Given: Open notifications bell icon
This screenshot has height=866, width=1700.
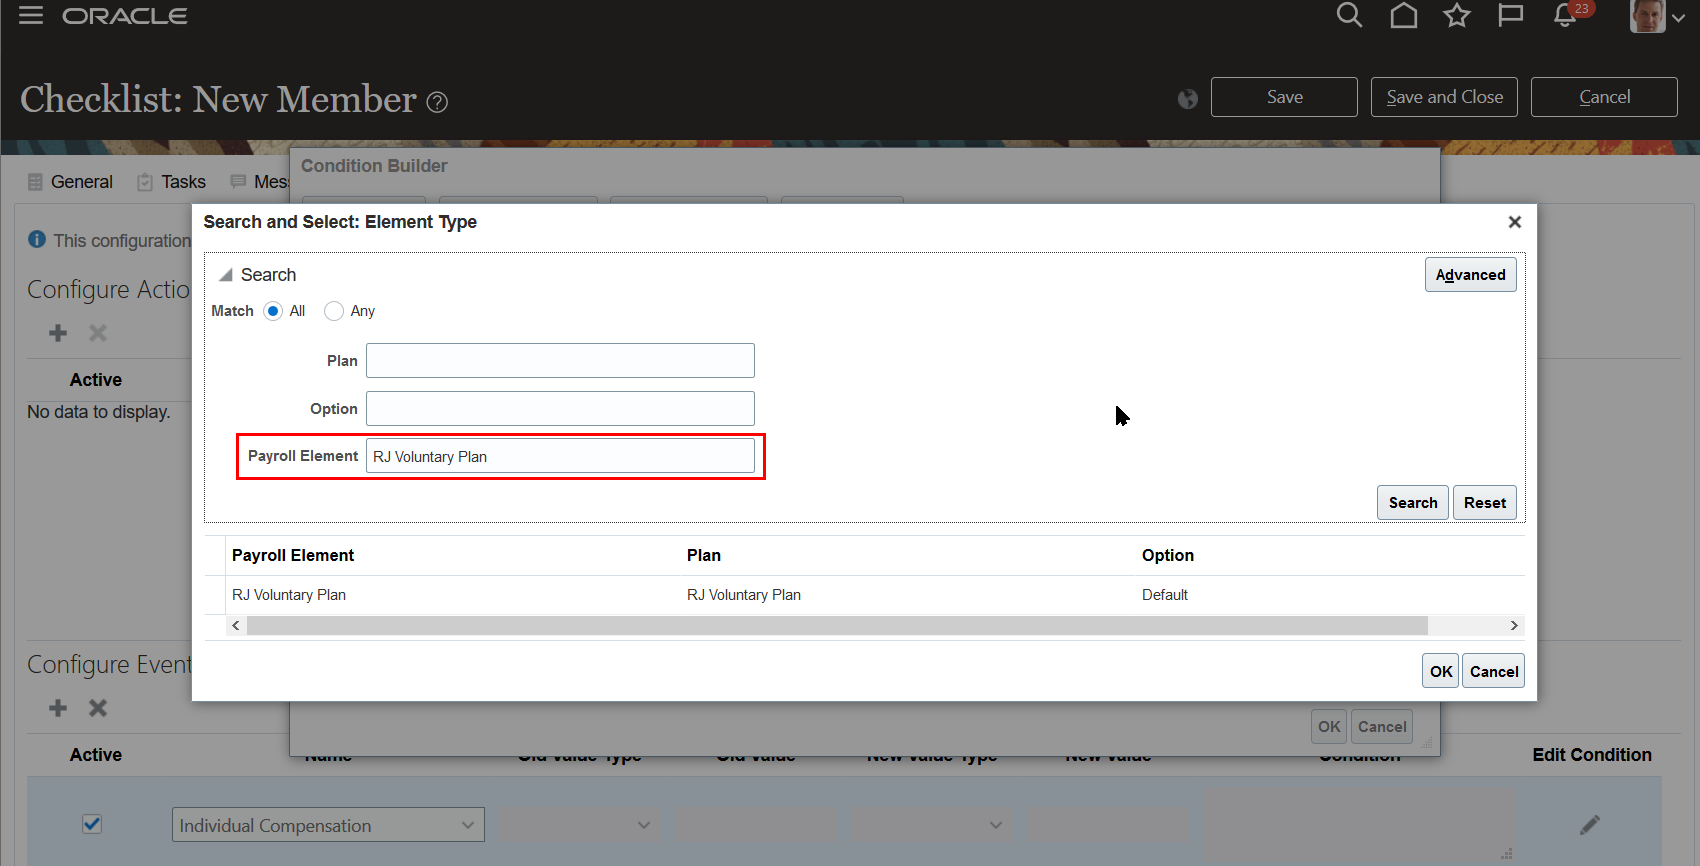Looking at the screenshot, I should pos(1565,16).
